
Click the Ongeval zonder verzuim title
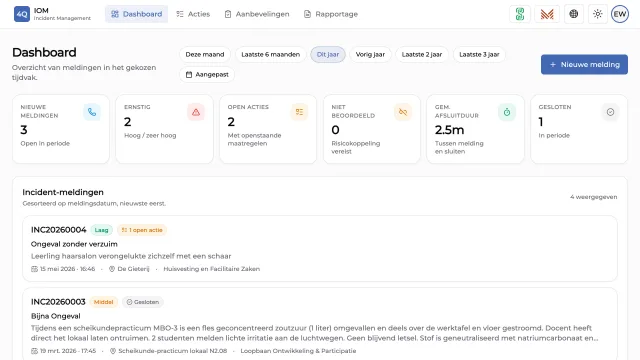(74, 244)
